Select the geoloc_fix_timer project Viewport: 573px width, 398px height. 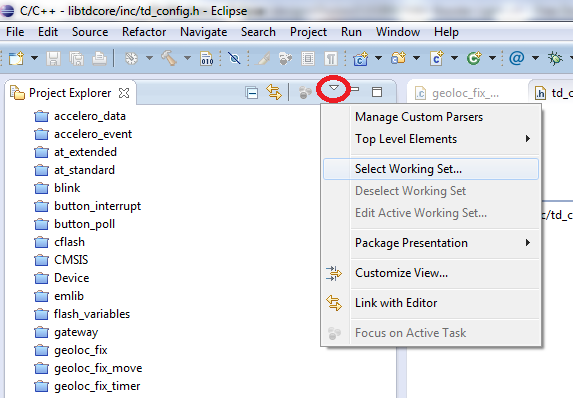pos(87,386)
